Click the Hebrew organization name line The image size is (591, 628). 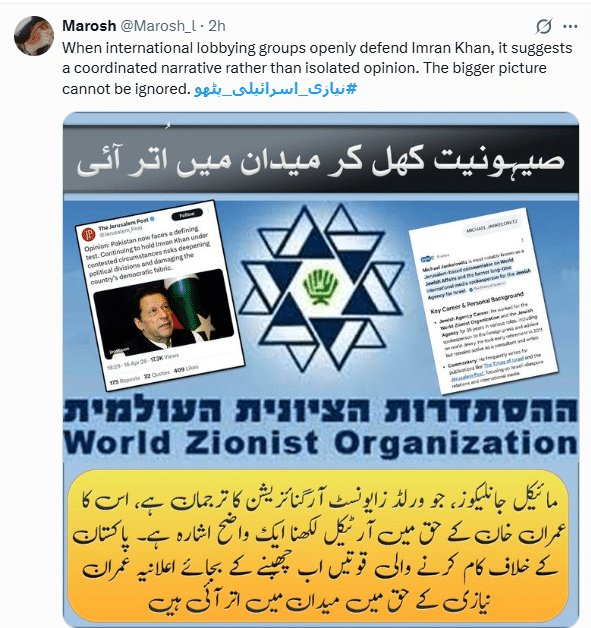click(x=320, y=409)
